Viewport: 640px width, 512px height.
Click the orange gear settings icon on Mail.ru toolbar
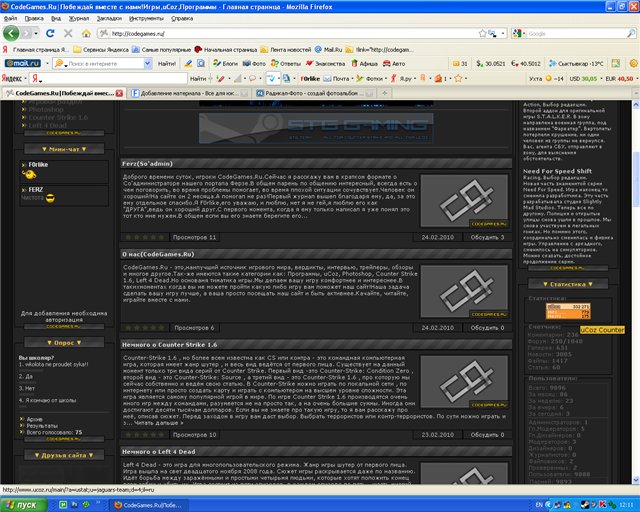[x=633, y=63]
